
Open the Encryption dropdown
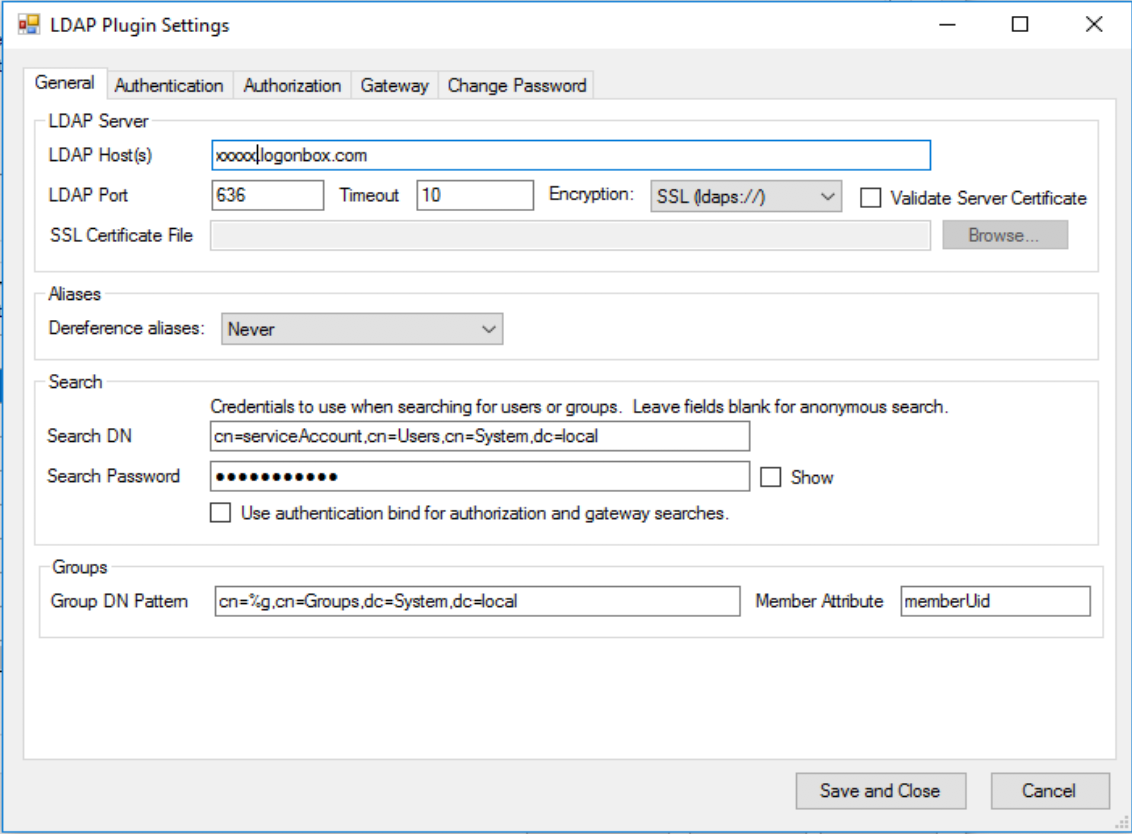click(x=746, y=196)
